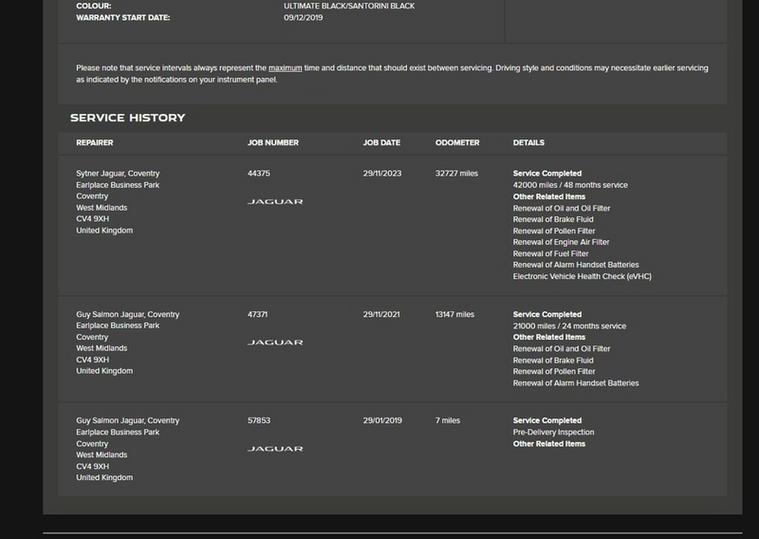Click the Jaguar logo beside job 44375
This screenshot has width=759, height=539.
275,202
